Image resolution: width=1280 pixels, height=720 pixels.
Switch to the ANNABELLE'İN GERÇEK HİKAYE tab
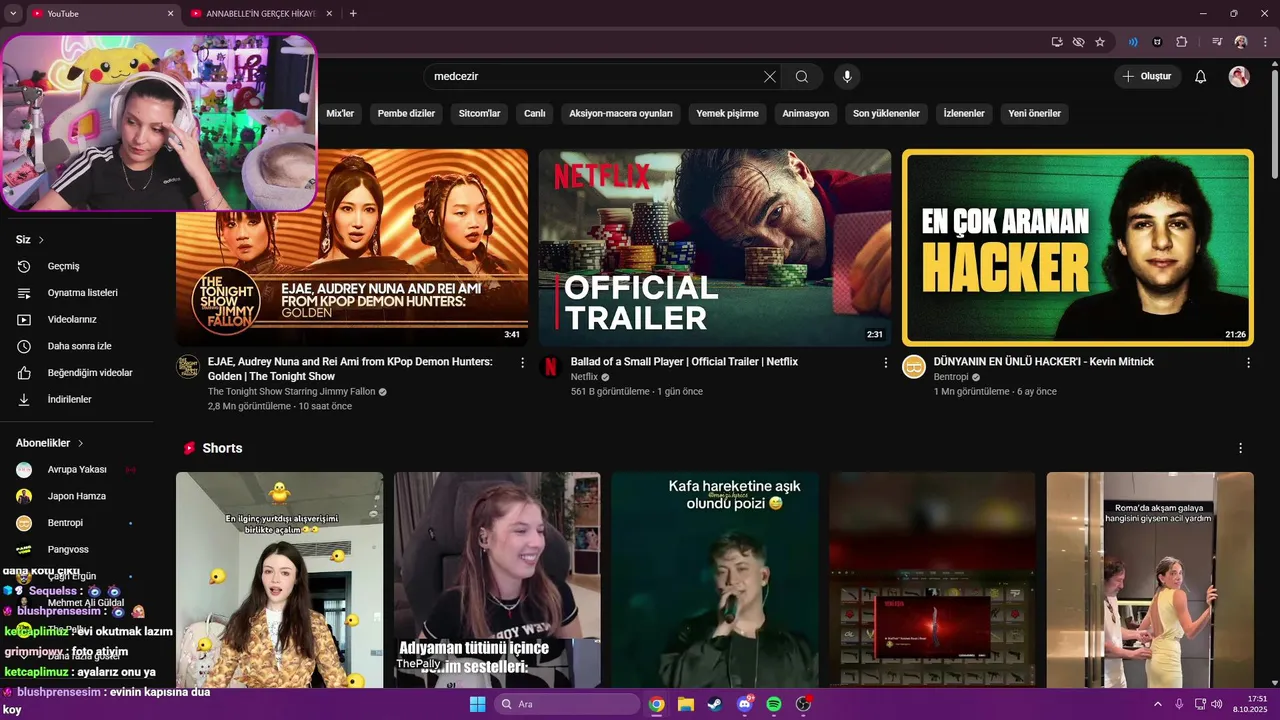pos(260,13)
